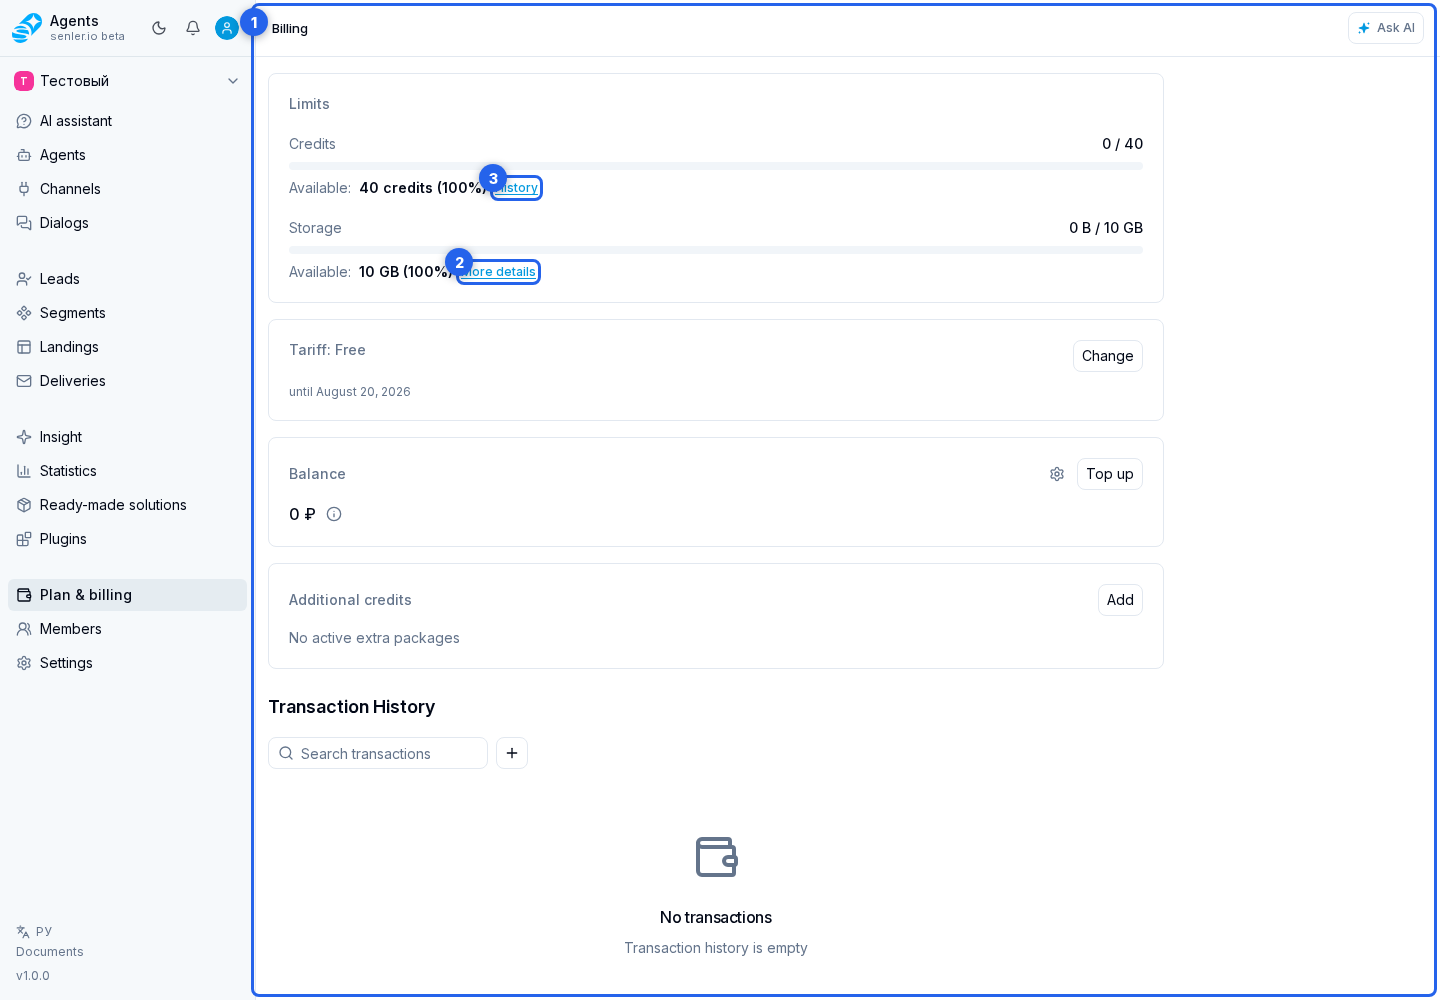The height and width of the screenshot is (1000, 1440).
Task: Open Plugins from the sidebar
Action: (x=127, y=539)
